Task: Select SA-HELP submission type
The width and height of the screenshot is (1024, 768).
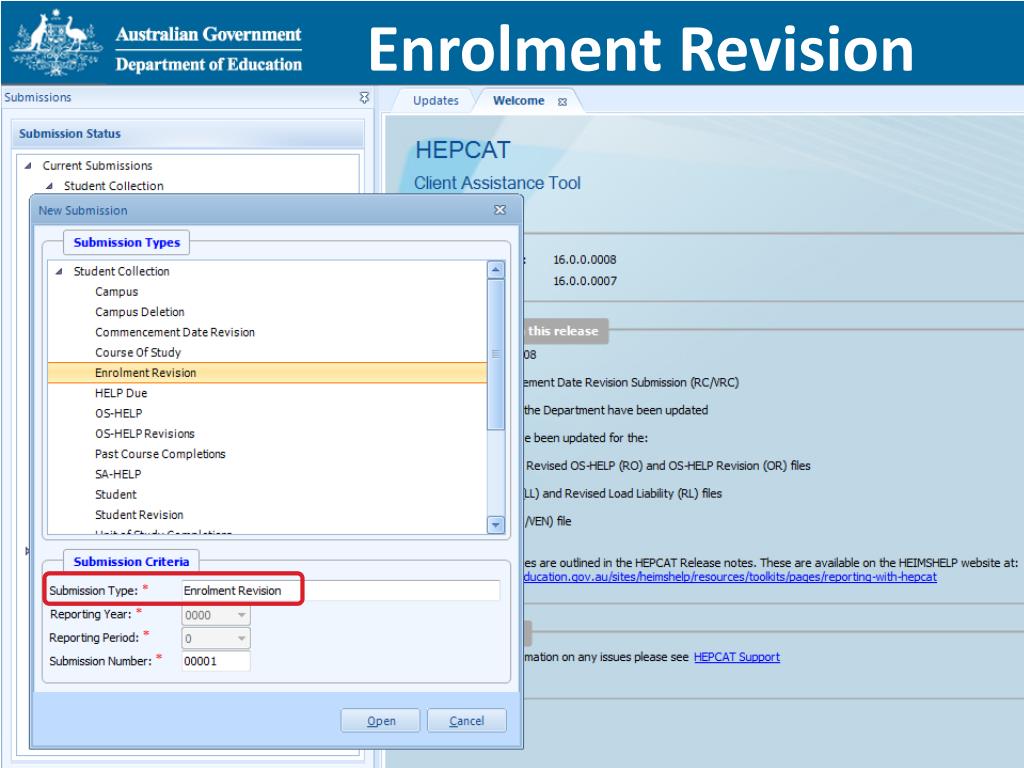Action: pos(118,474)
